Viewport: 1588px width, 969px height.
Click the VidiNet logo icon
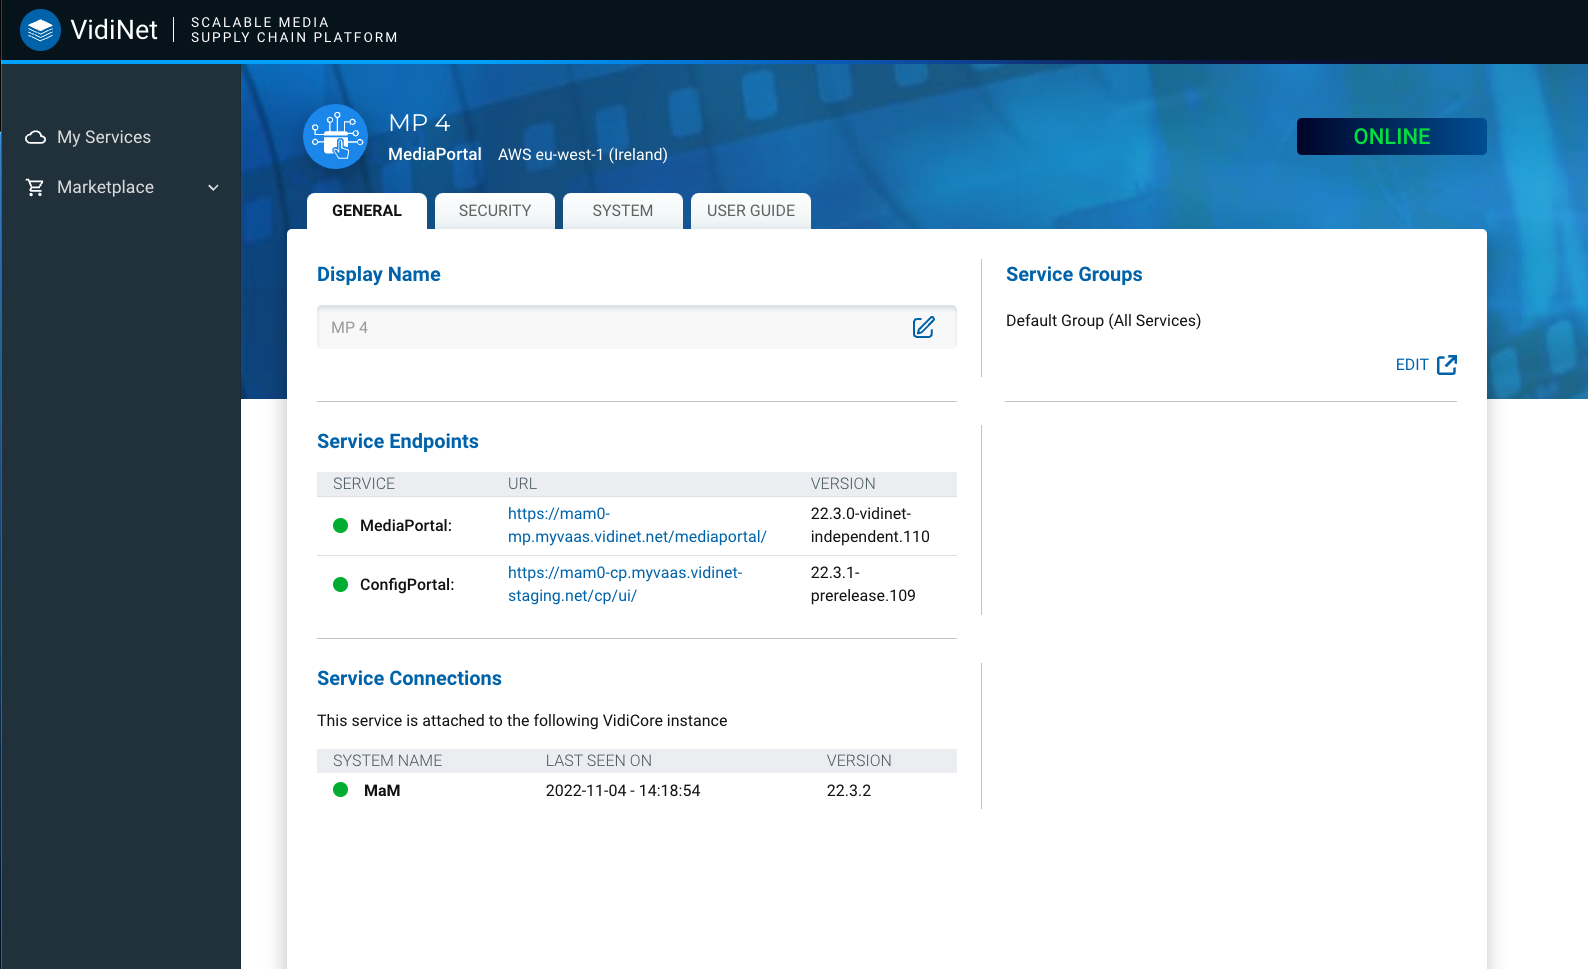click(x=40, y=30)
